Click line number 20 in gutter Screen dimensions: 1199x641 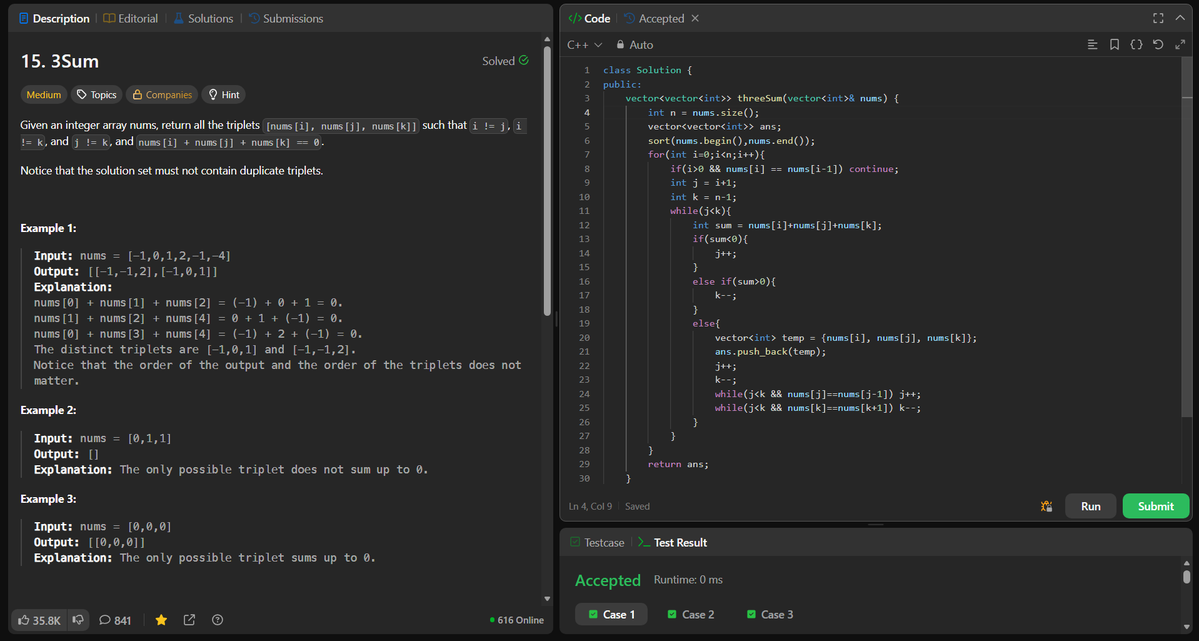(585, 338)
